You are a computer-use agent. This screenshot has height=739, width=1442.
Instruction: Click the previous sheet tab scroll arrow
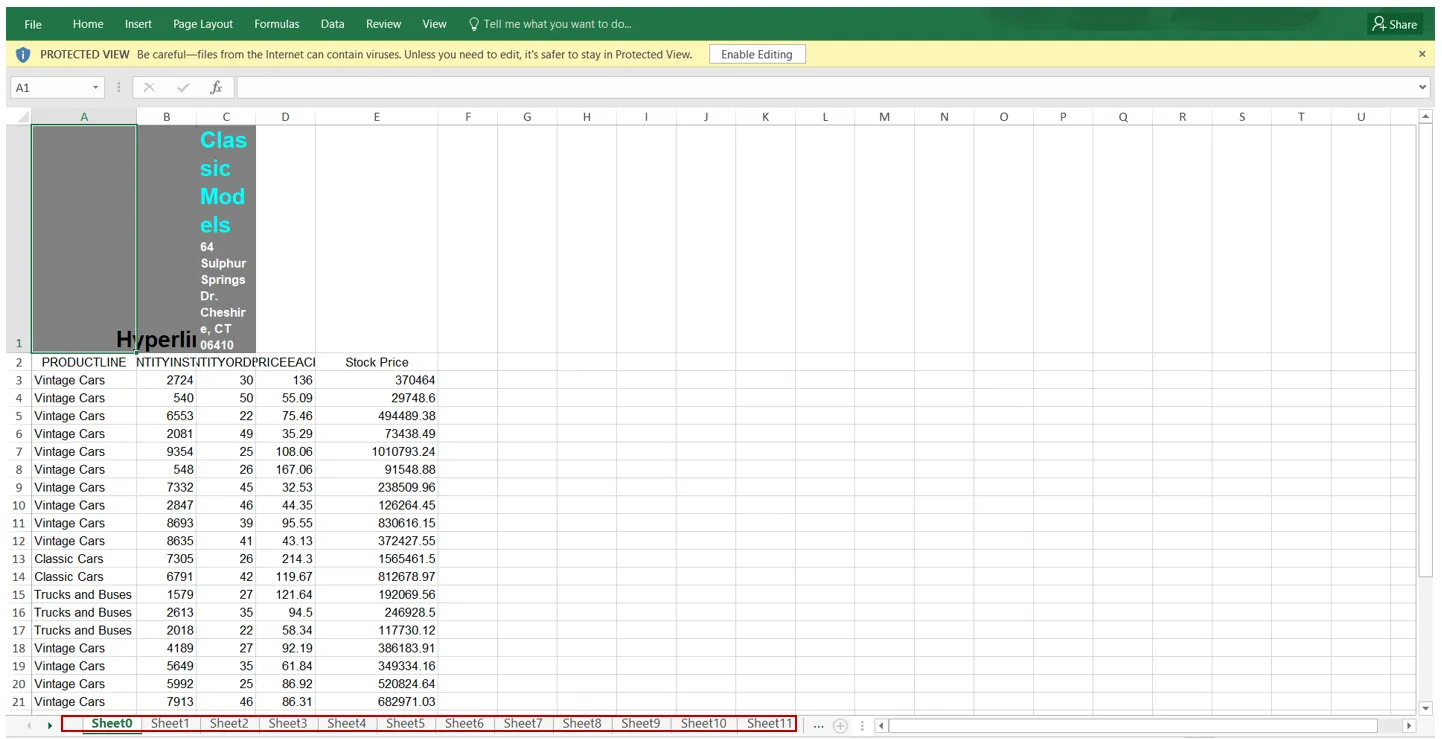click(x=29, y=725)
